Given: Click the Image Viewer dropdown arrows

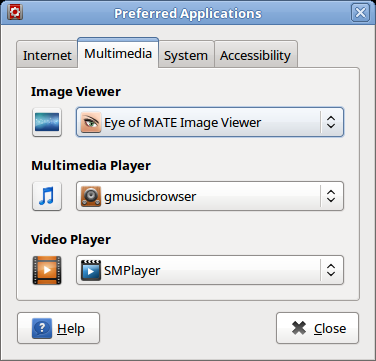Looking at the screenshot, I should click(331, 122).
